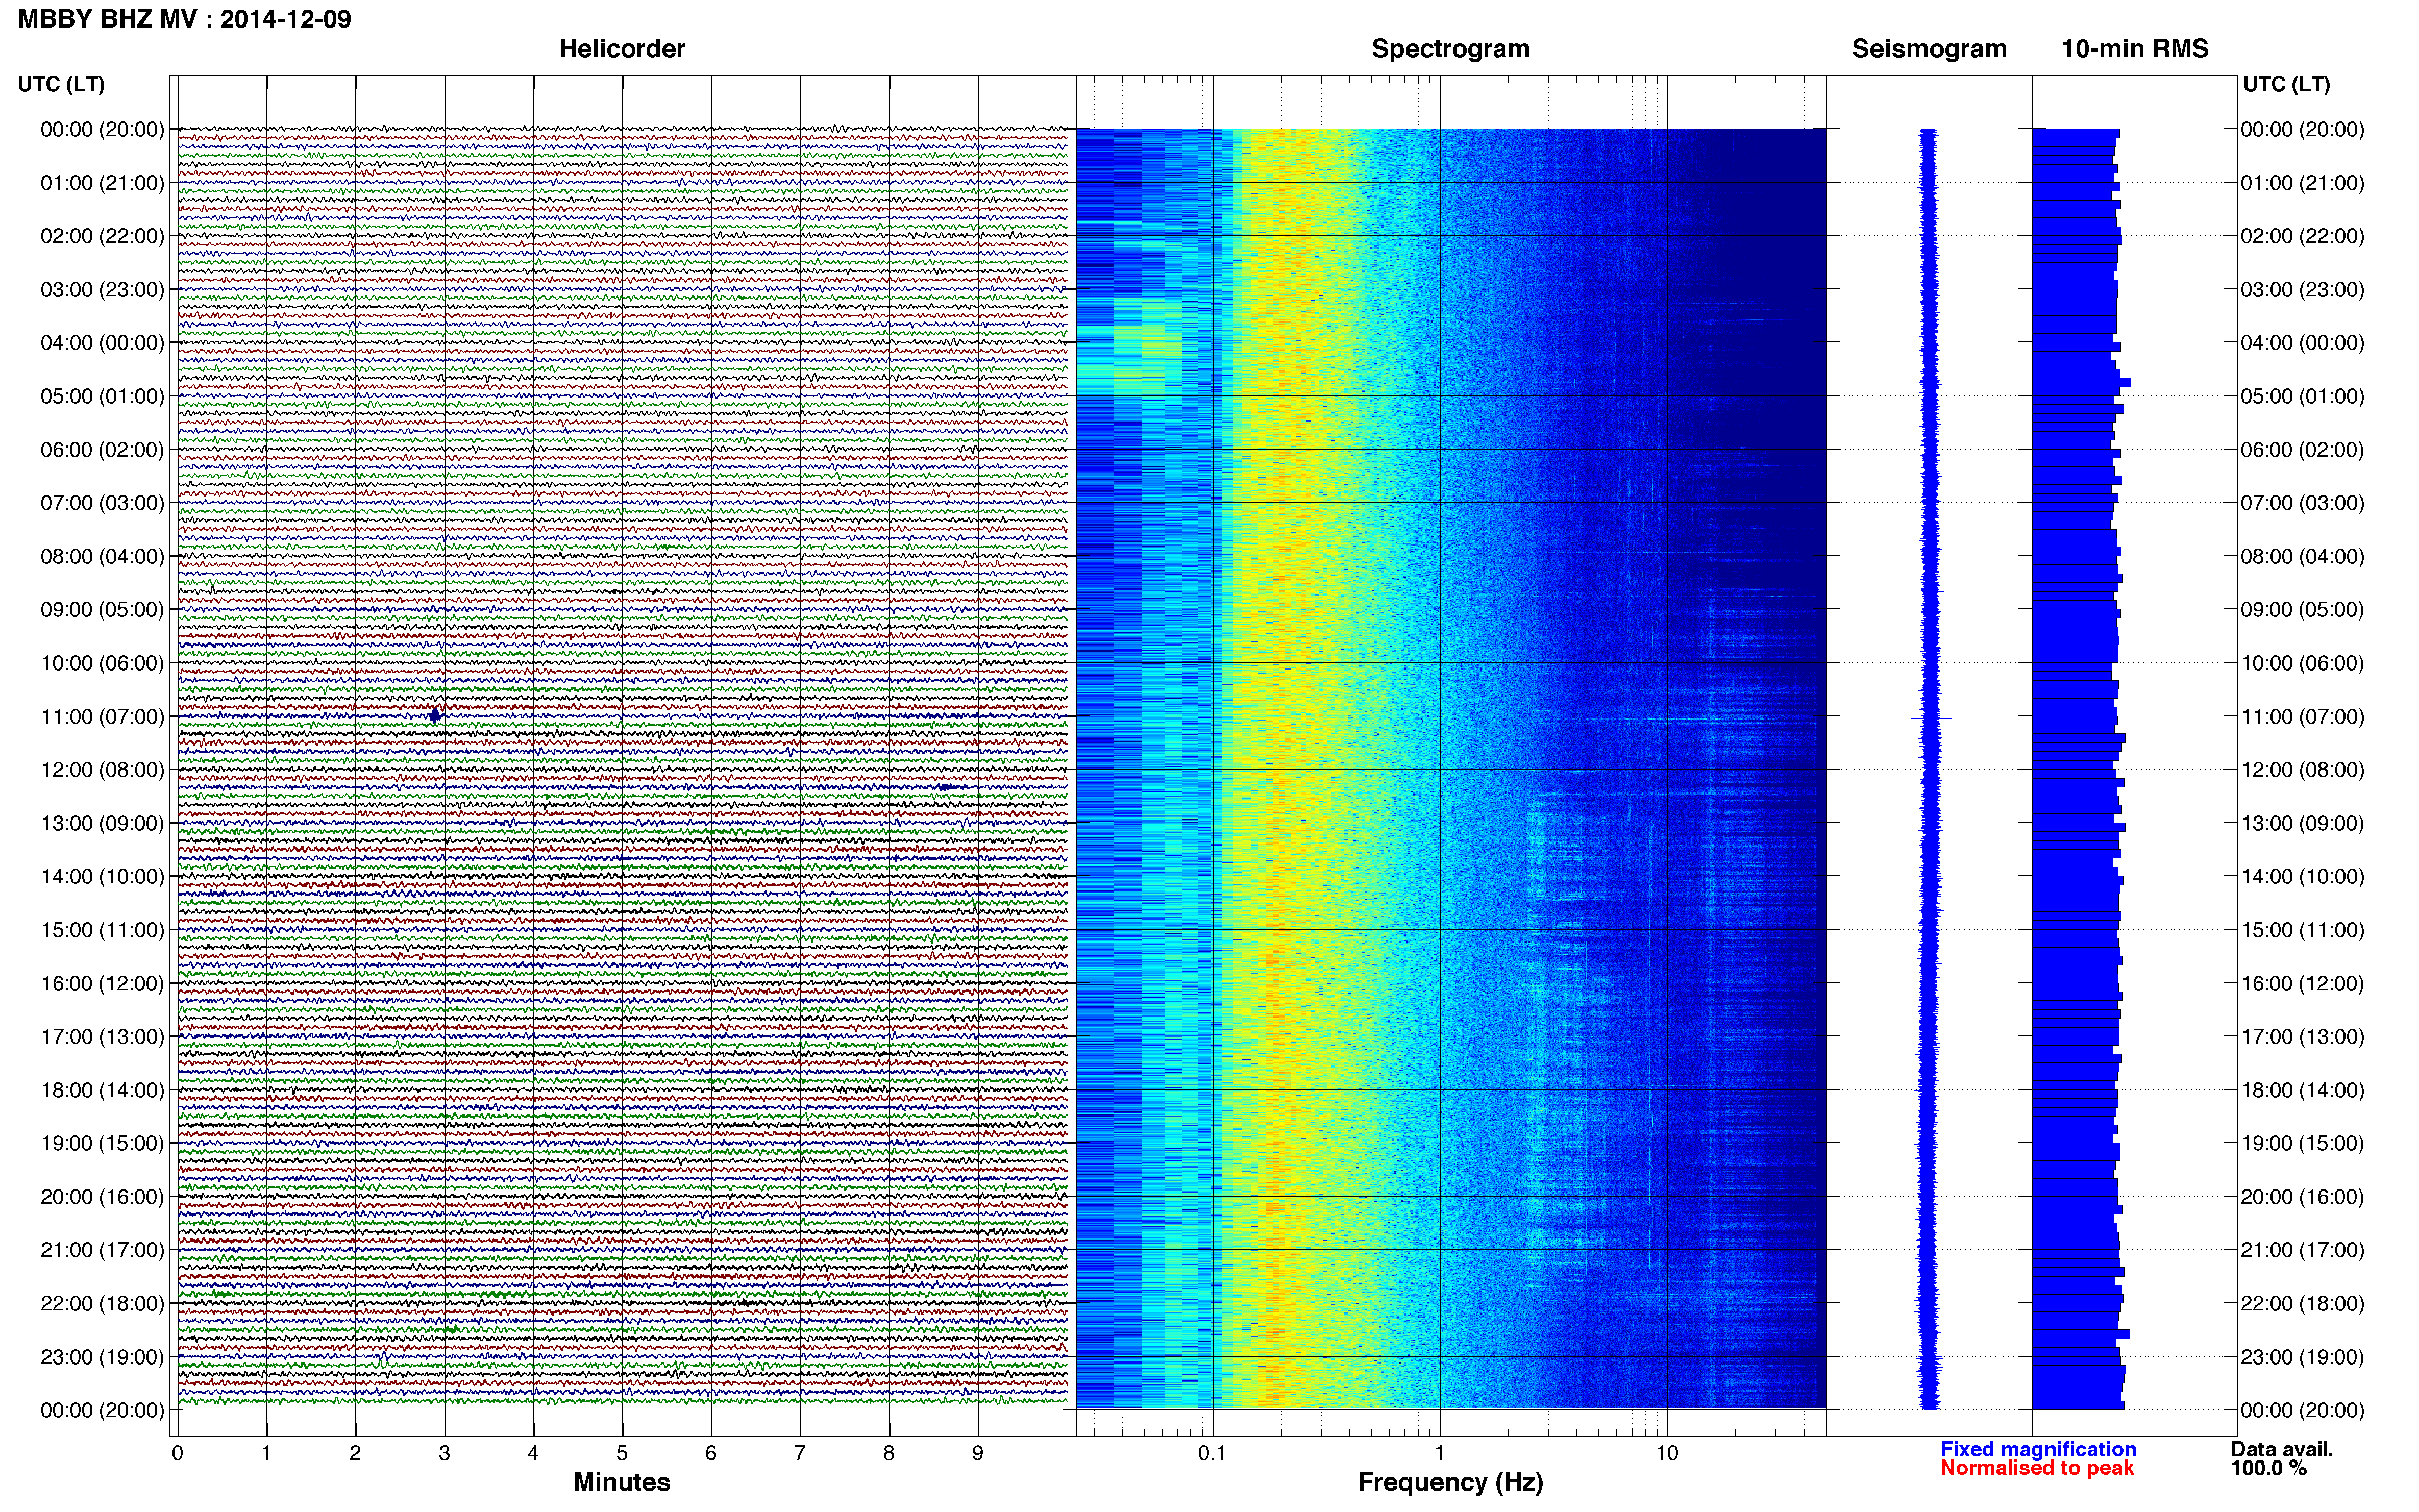The image size is (2419, 1512).
Task: Click the left 13:00 (09:00) time label
Action: tap(102, 823)
